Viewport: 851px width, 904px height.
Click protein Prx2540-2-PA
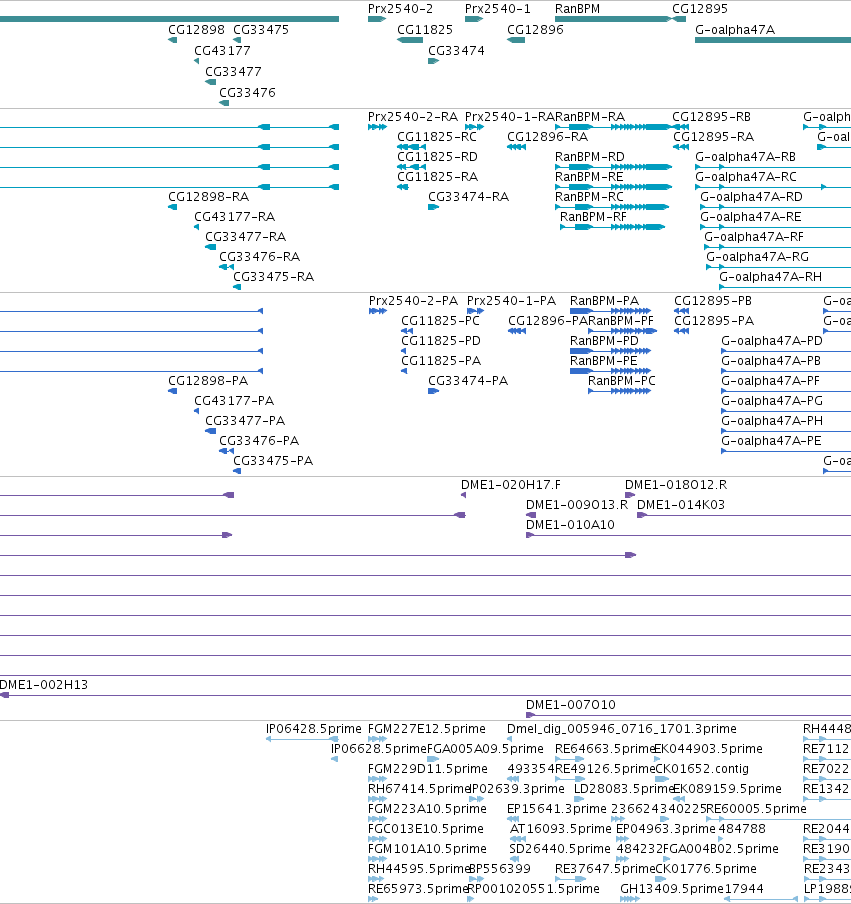coord(413,301)
